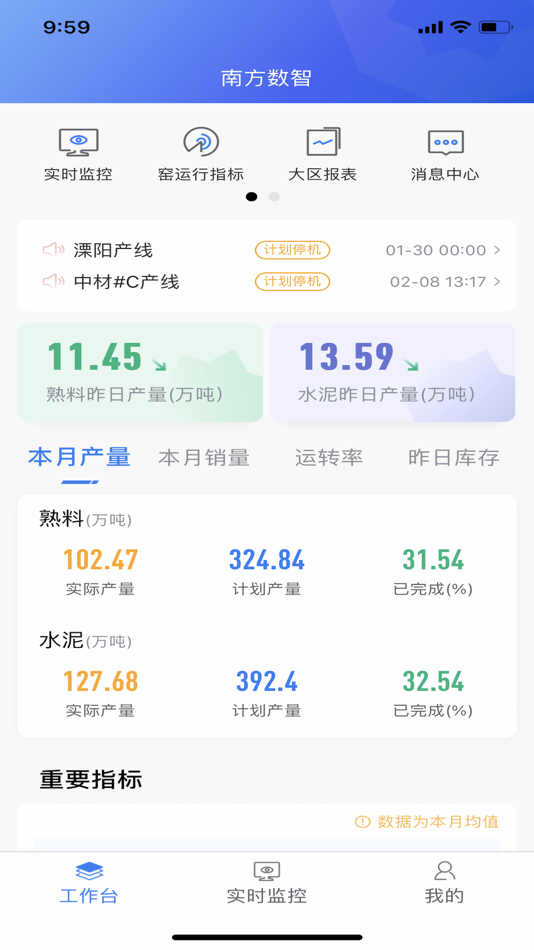Tap the 32.54 水泥 completion percentage
The height and width of the screenshot is (950, 534).
pyautogui.click(x=433, y=681)
